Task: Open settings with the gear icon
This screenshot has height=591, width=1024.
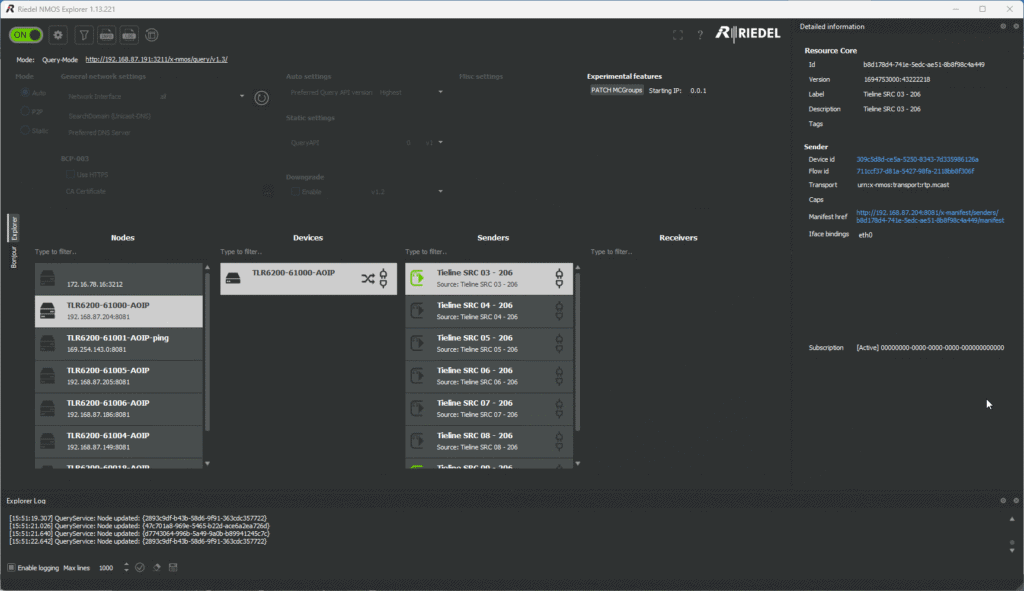Action: (x=58, y=35)
